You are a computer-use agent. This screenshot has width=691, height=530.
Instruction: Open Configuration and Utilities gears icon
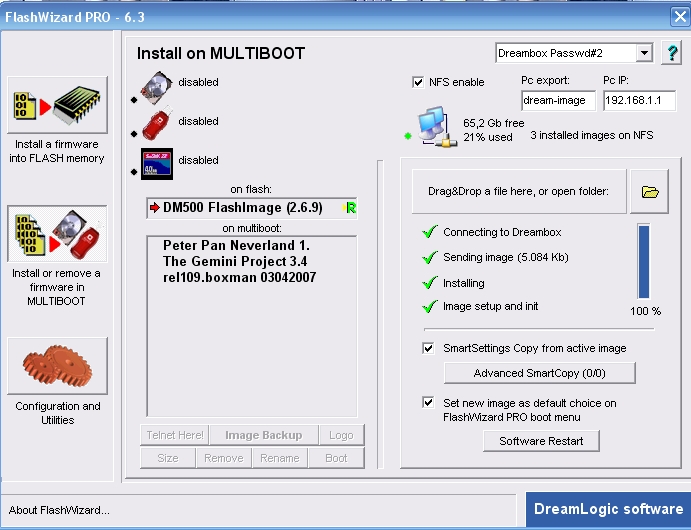coord(57,366)
